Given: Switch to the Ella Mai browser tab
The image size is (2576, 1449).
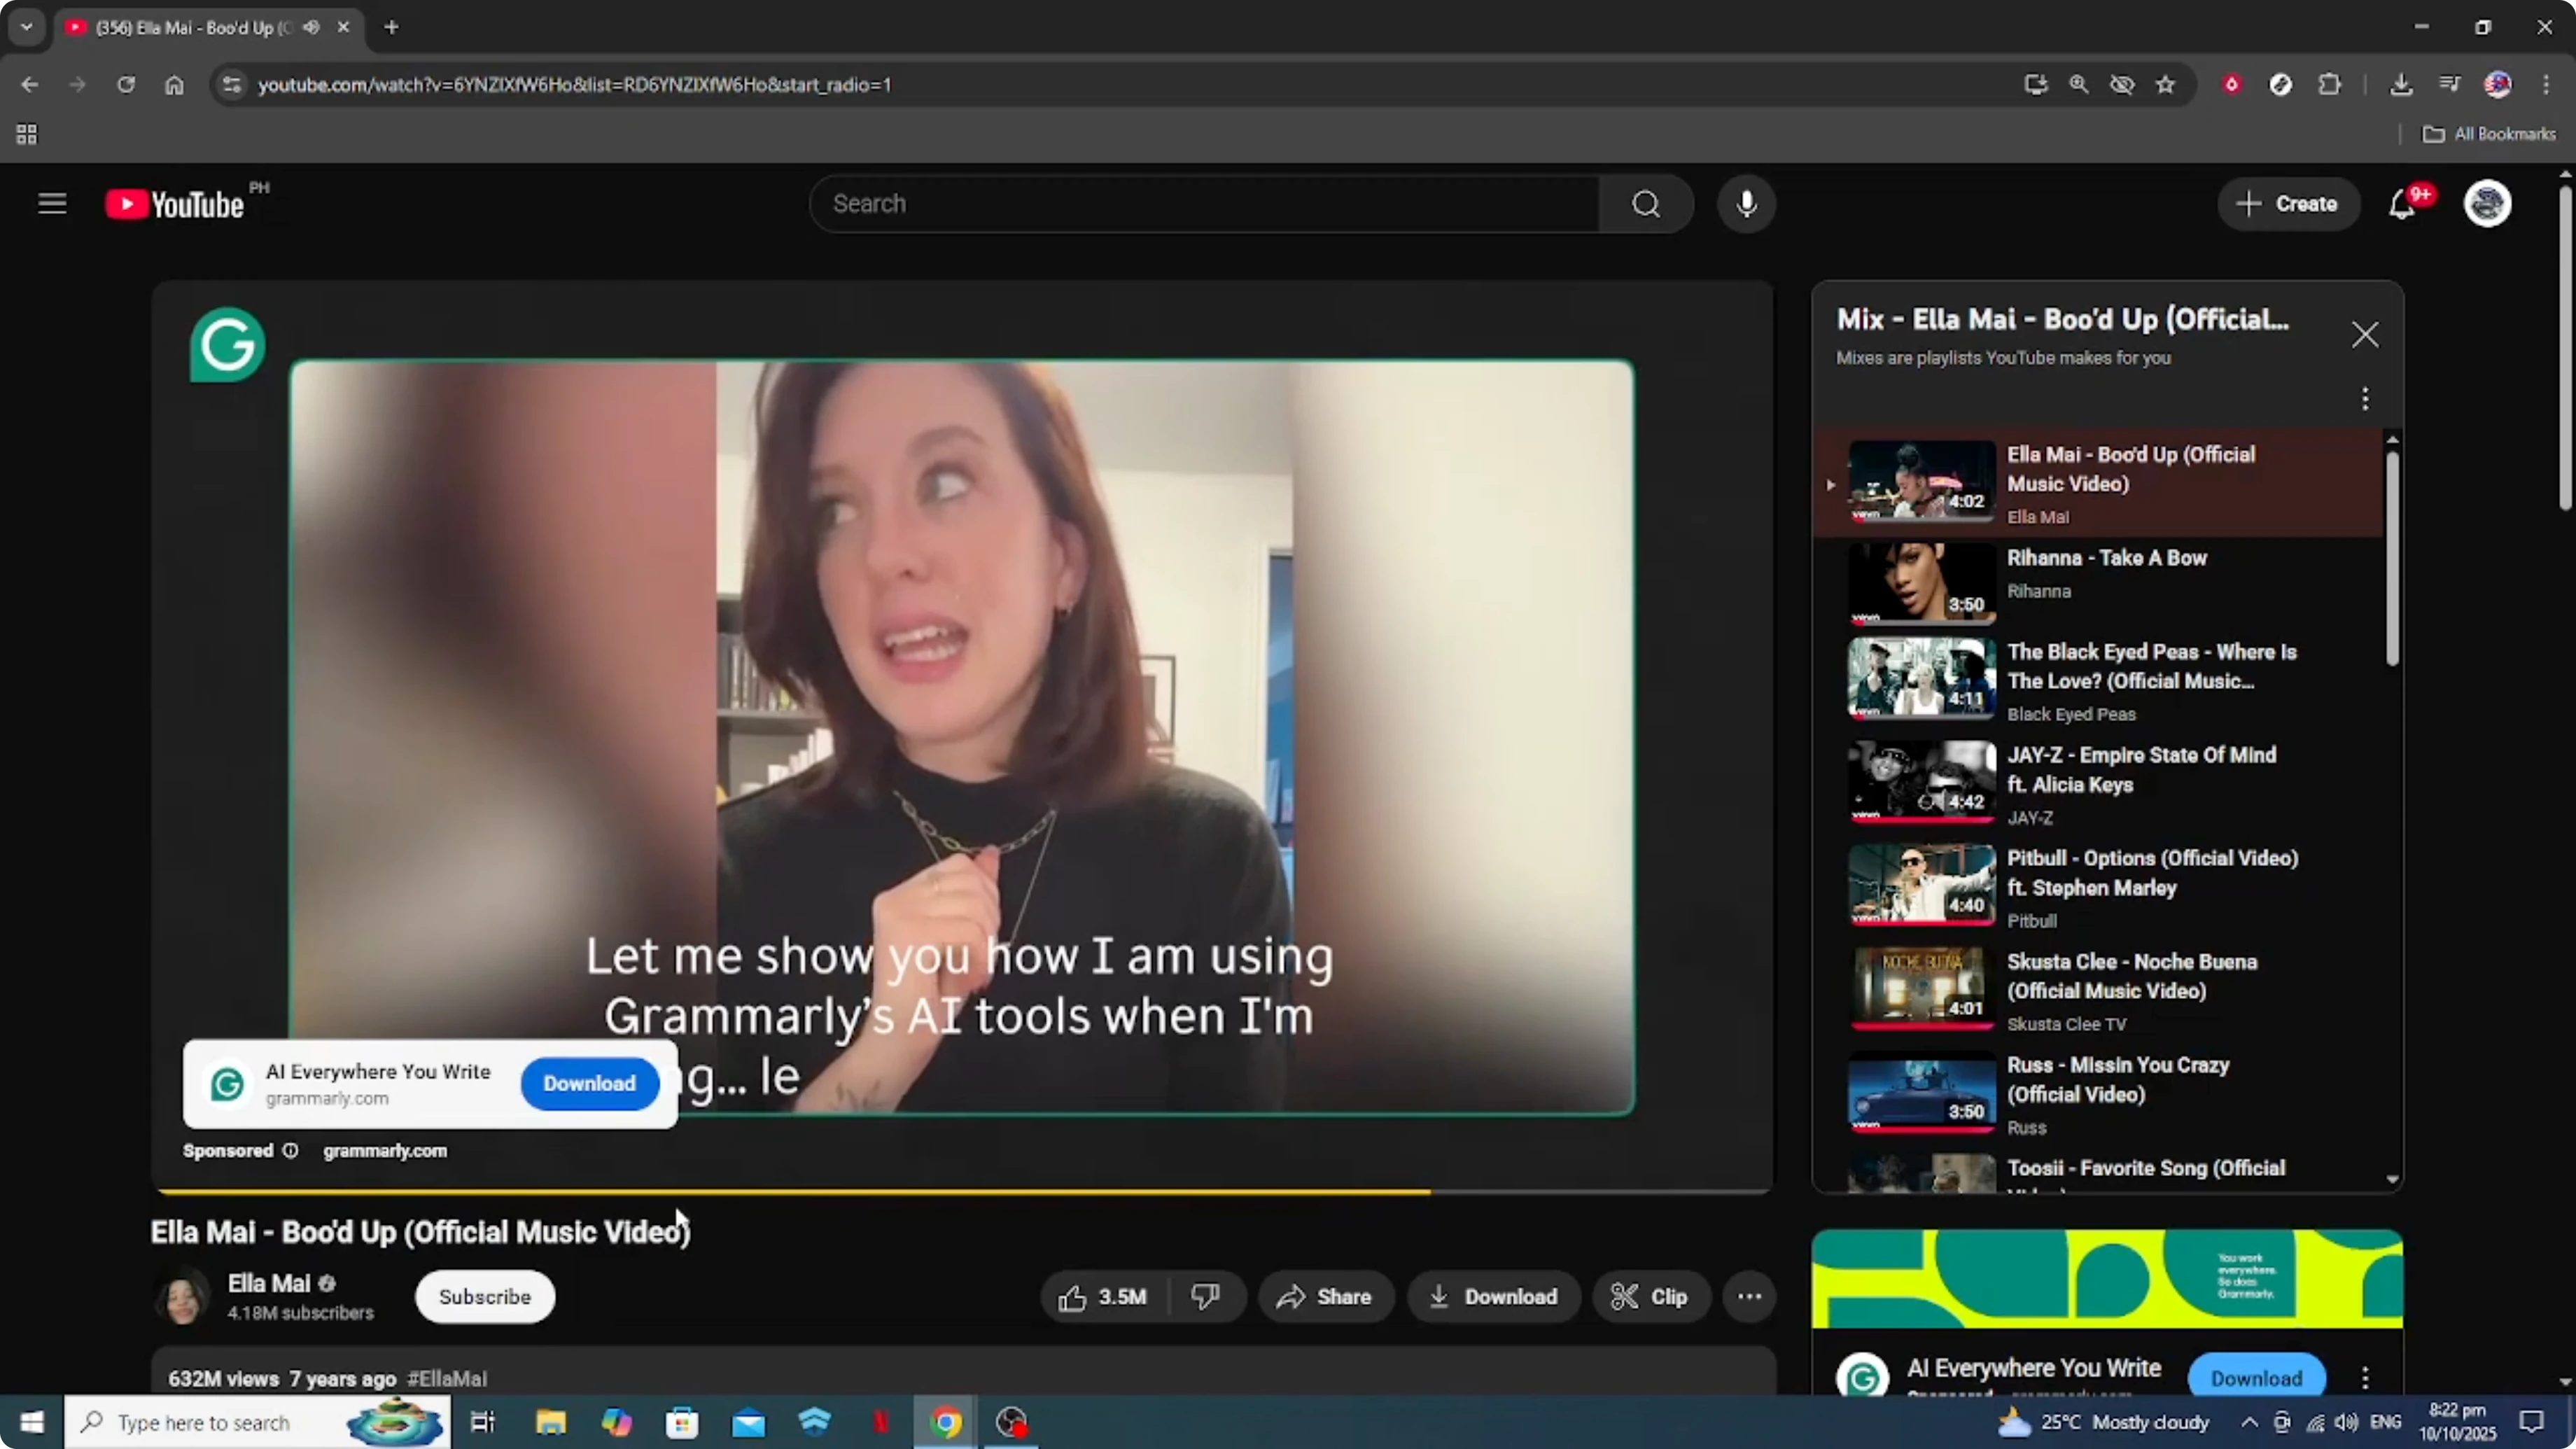Looking at the screenshot, I should point(190,28).
